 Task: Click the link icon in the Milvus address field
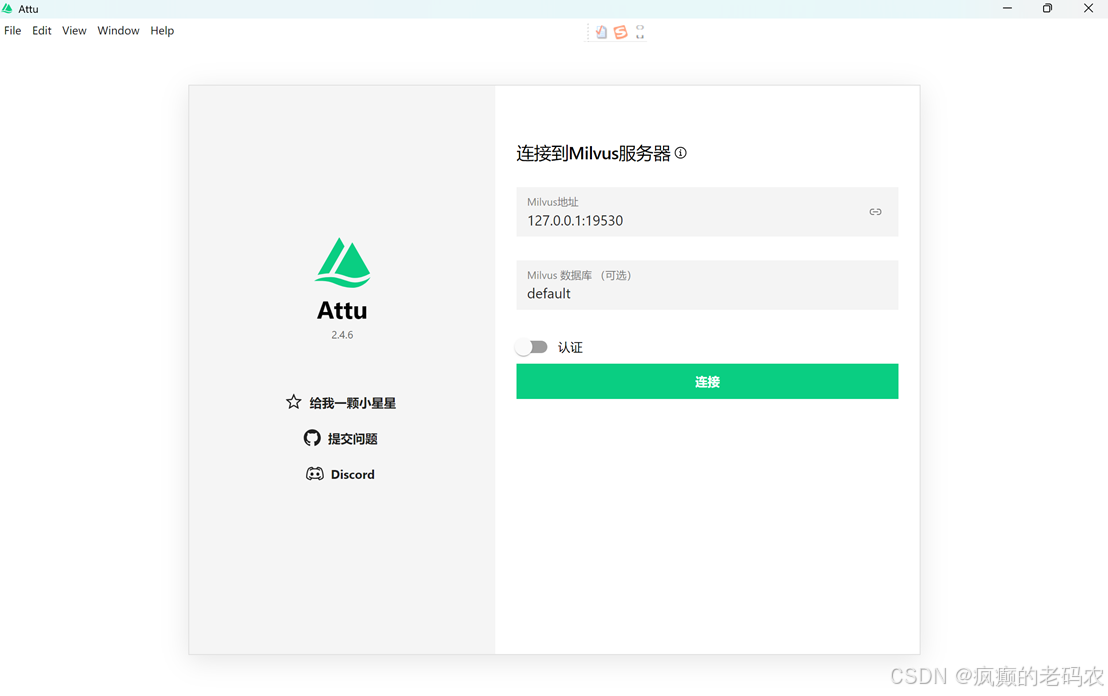875,212
